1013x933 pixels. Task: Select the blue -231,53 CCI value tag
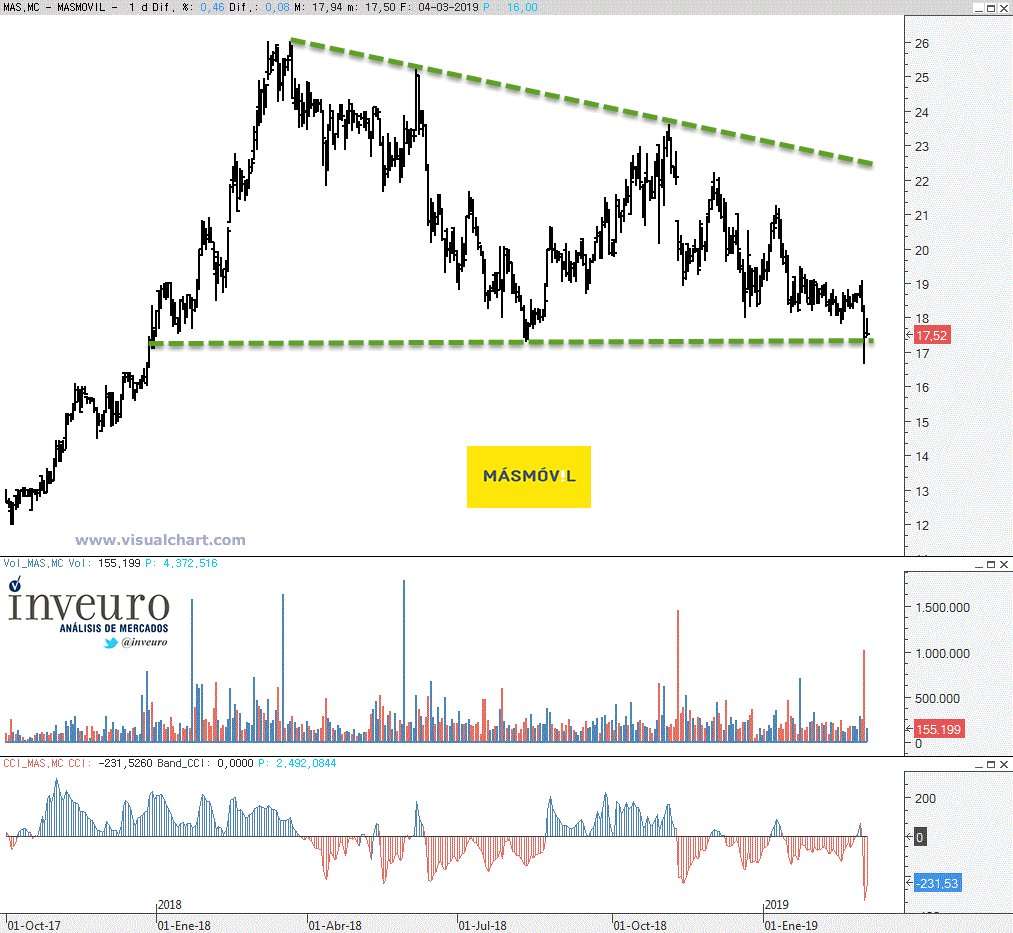(938, 883)
